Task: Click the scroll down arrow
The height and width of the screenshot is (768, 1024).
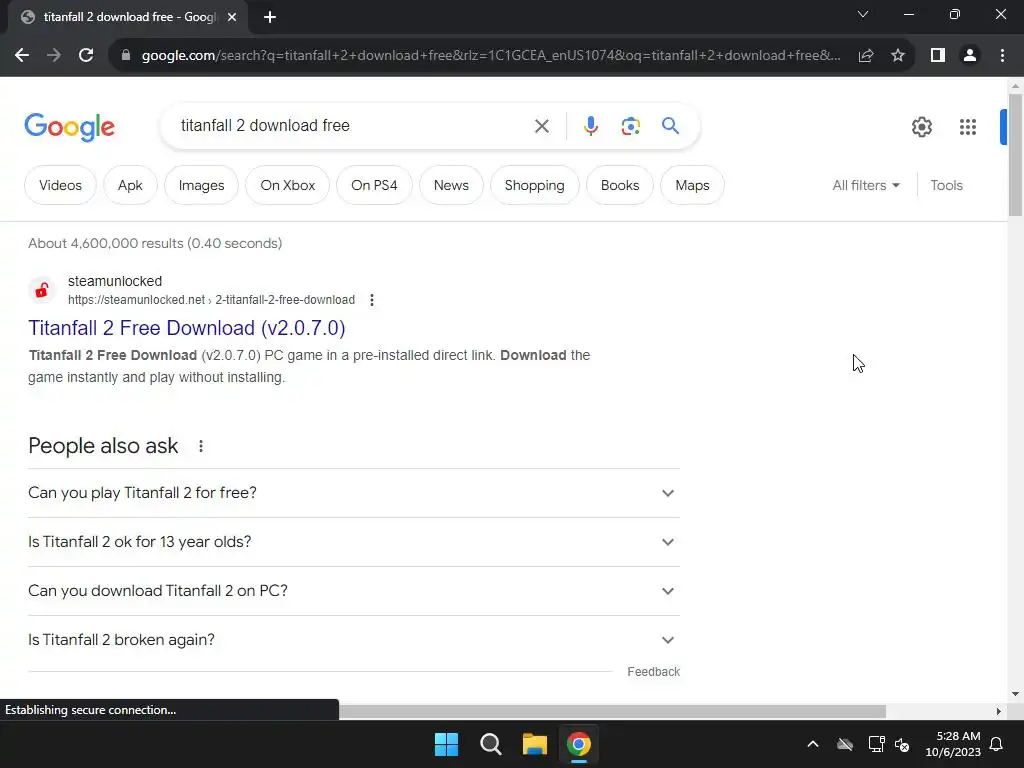Action: tap(1015, 694)
